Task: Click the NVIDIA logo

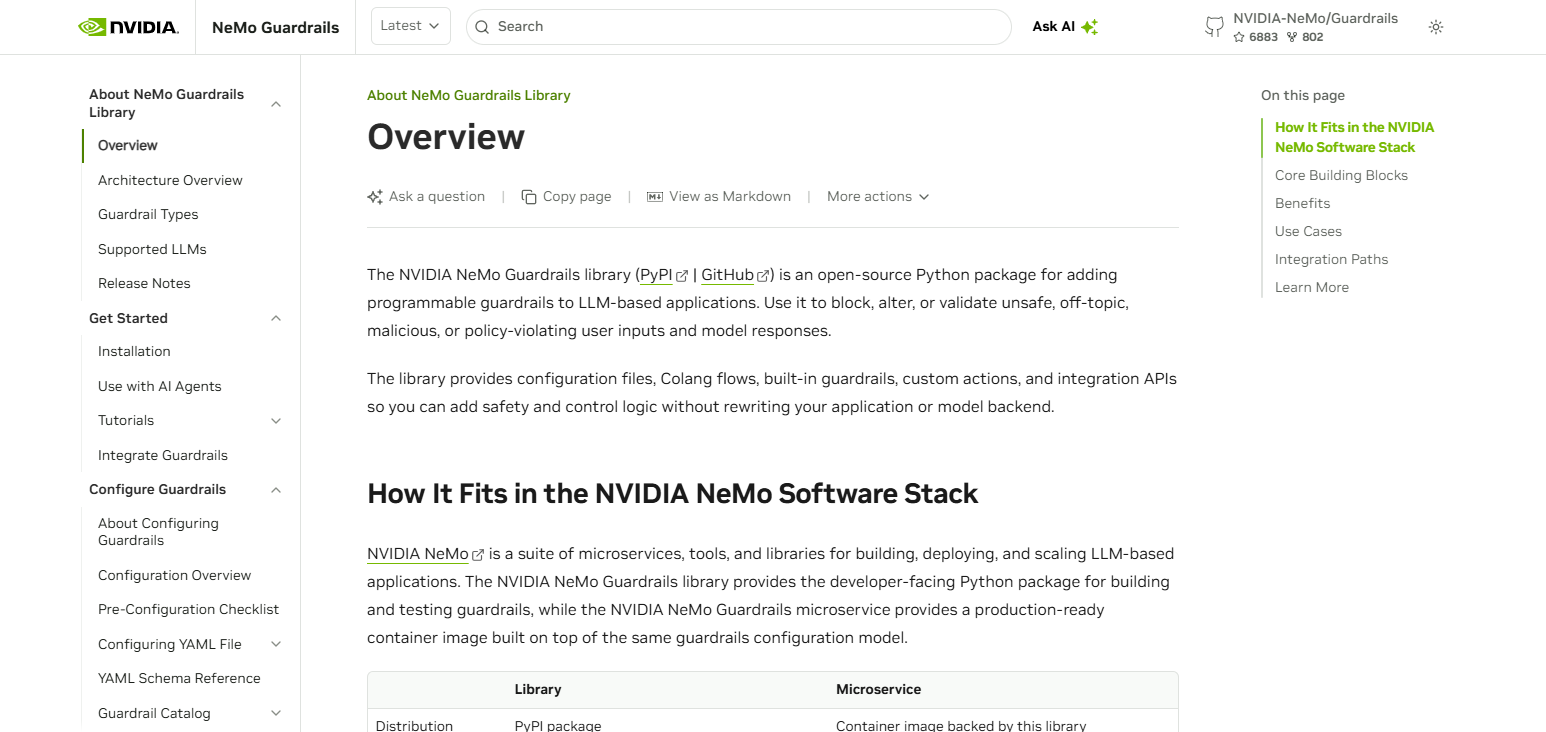Action: 128,27
